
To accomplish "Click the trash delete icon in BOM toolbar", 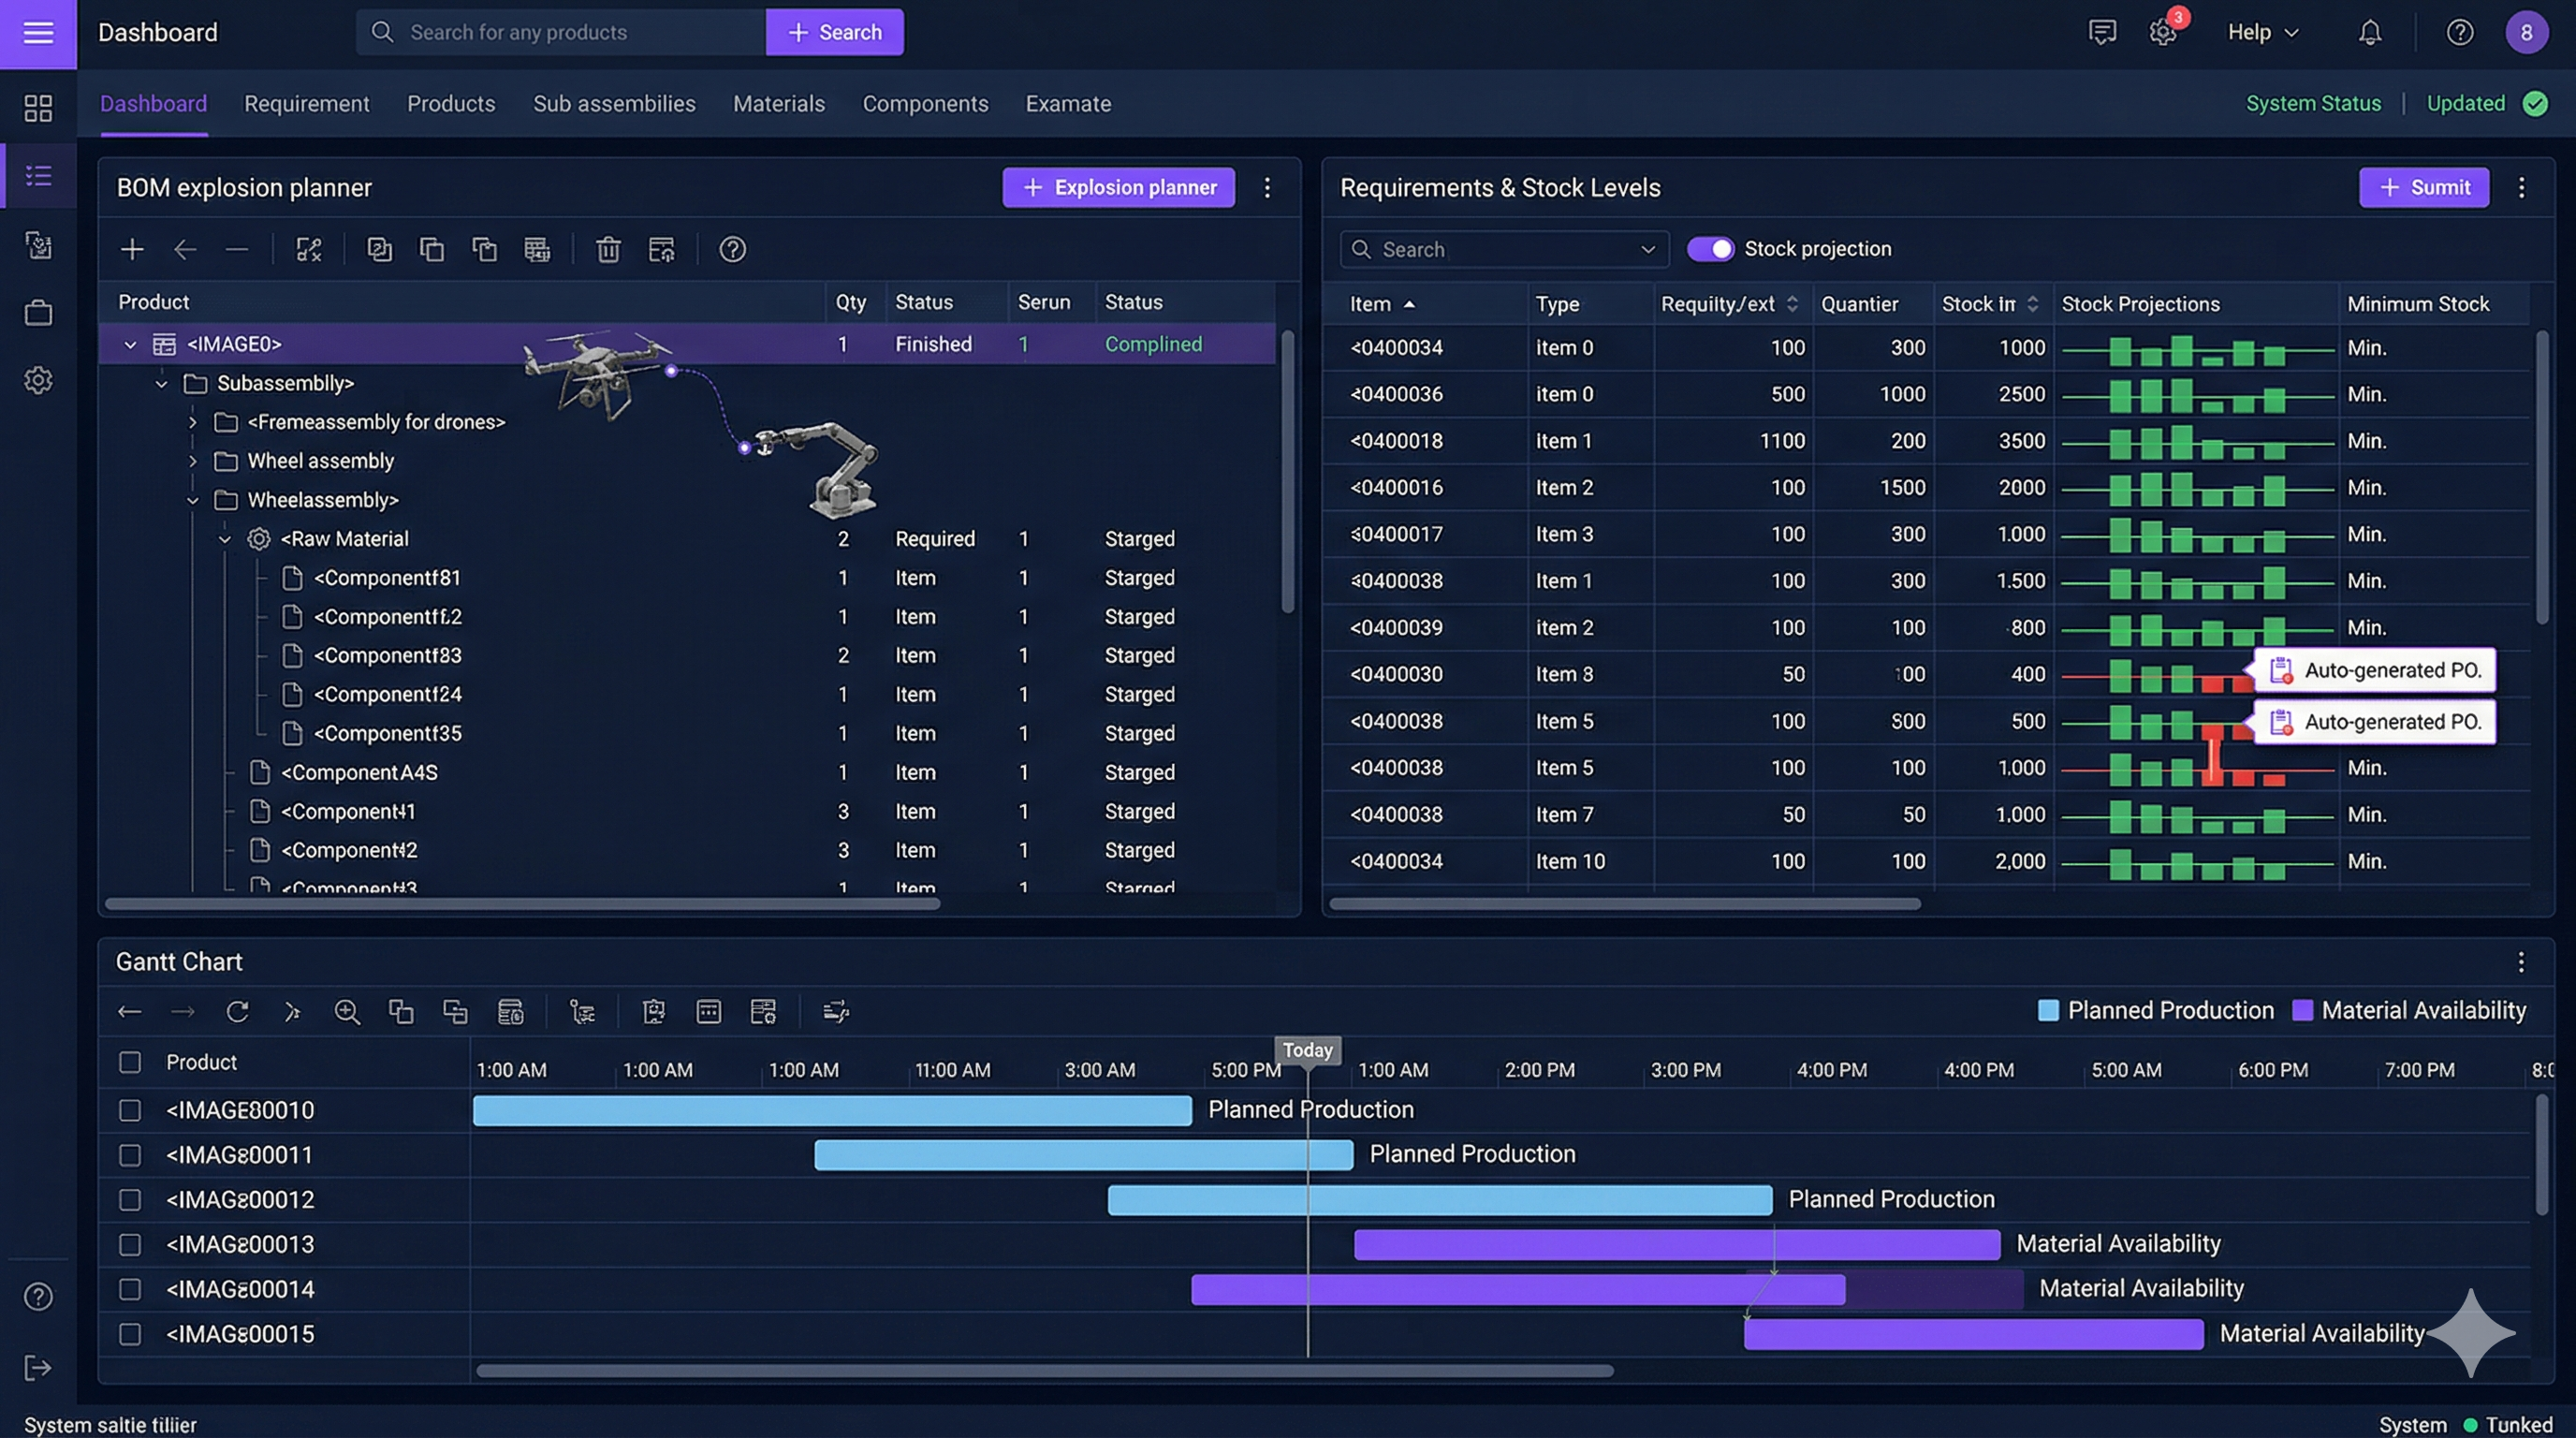I will point(608,249).
